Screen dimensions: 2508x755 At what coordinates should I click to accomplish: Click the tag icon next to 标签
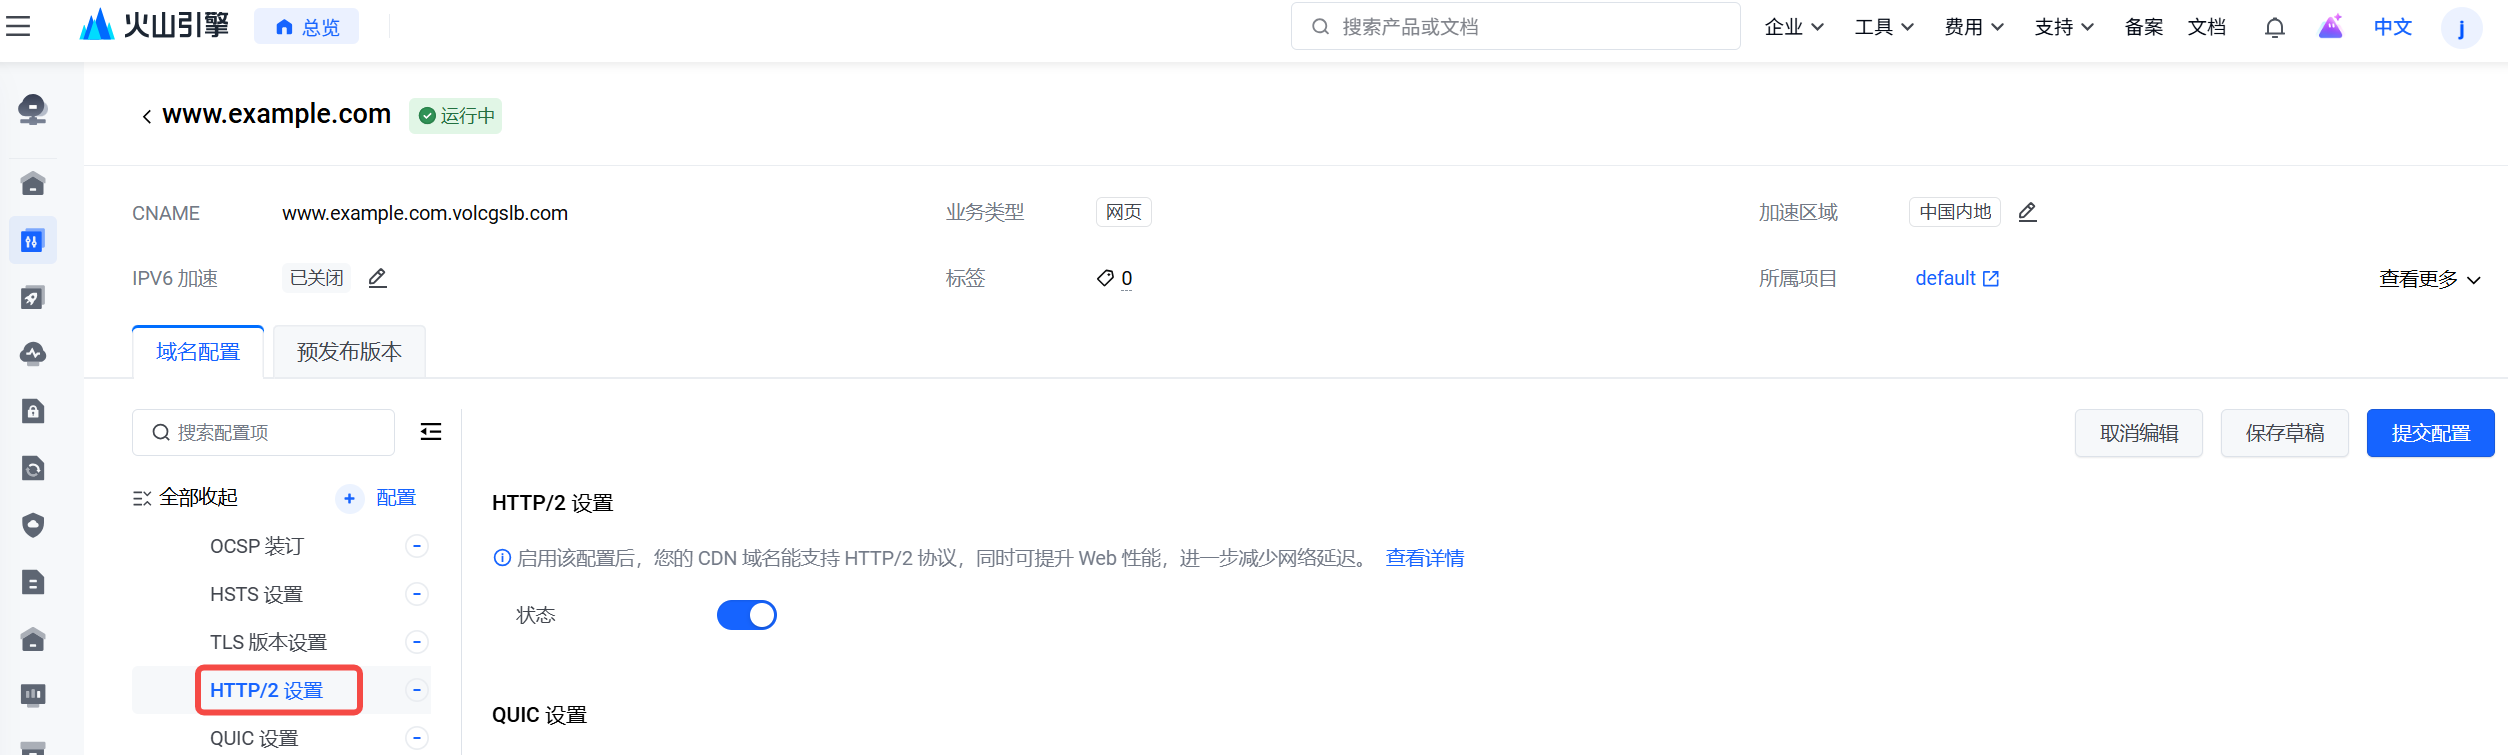1105,278
